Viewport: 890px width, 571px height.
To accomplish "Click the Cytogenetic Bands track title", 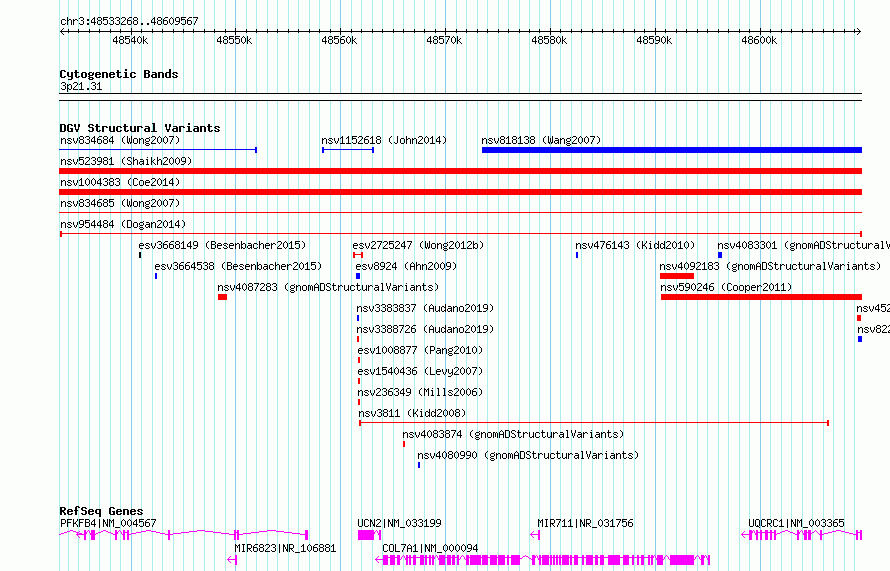I will click(x=119, y=74).
